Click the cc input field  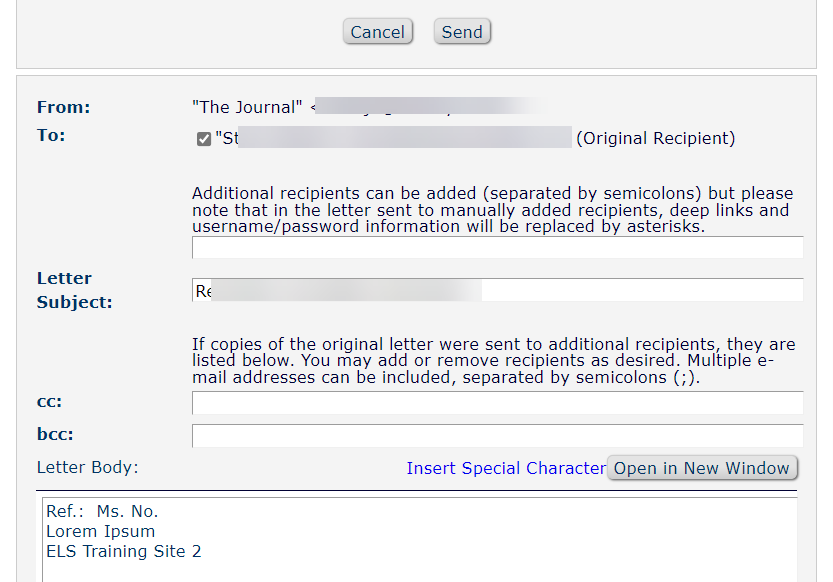click(x=497, y=403)
